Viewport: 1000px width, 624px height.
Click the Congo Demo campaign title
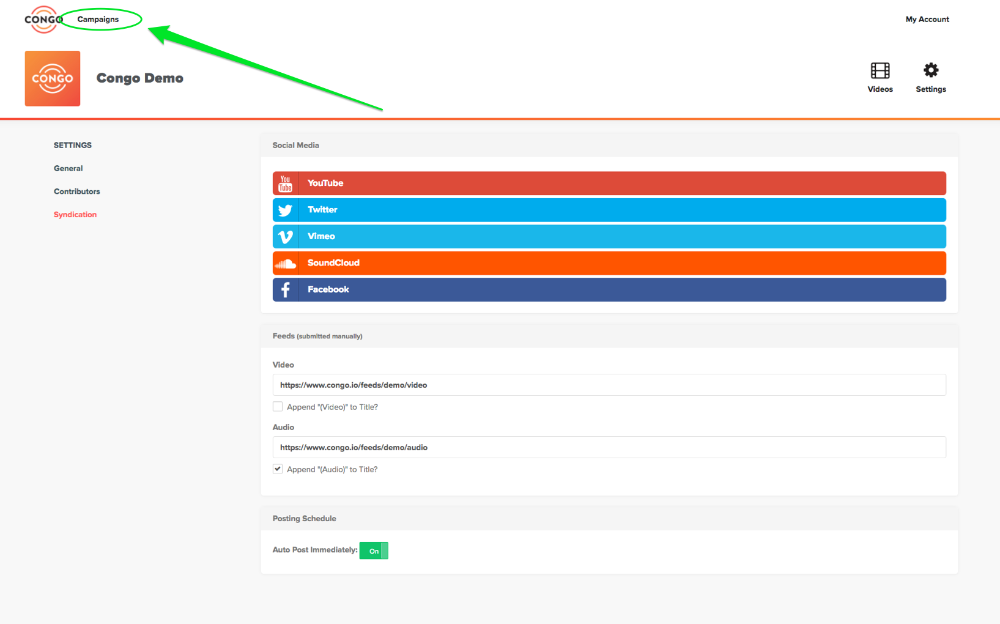140,78
